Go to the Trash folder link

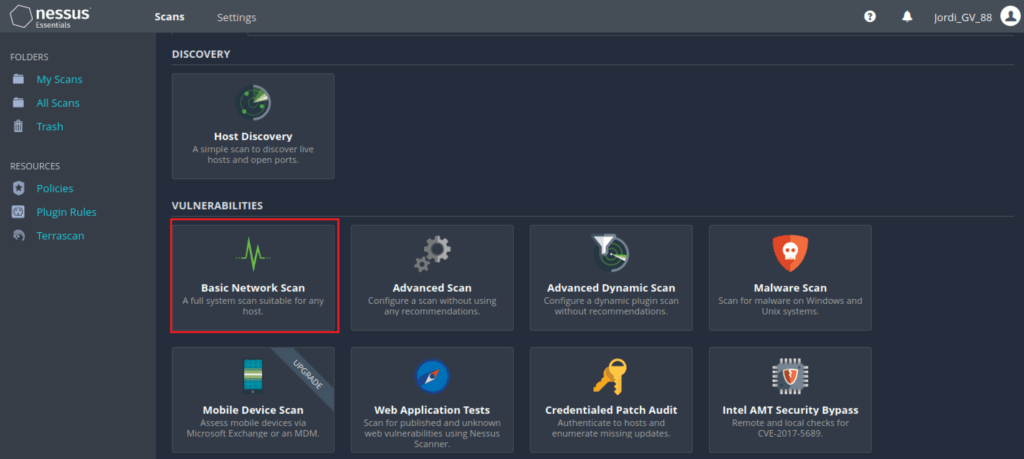pos(50,127)
